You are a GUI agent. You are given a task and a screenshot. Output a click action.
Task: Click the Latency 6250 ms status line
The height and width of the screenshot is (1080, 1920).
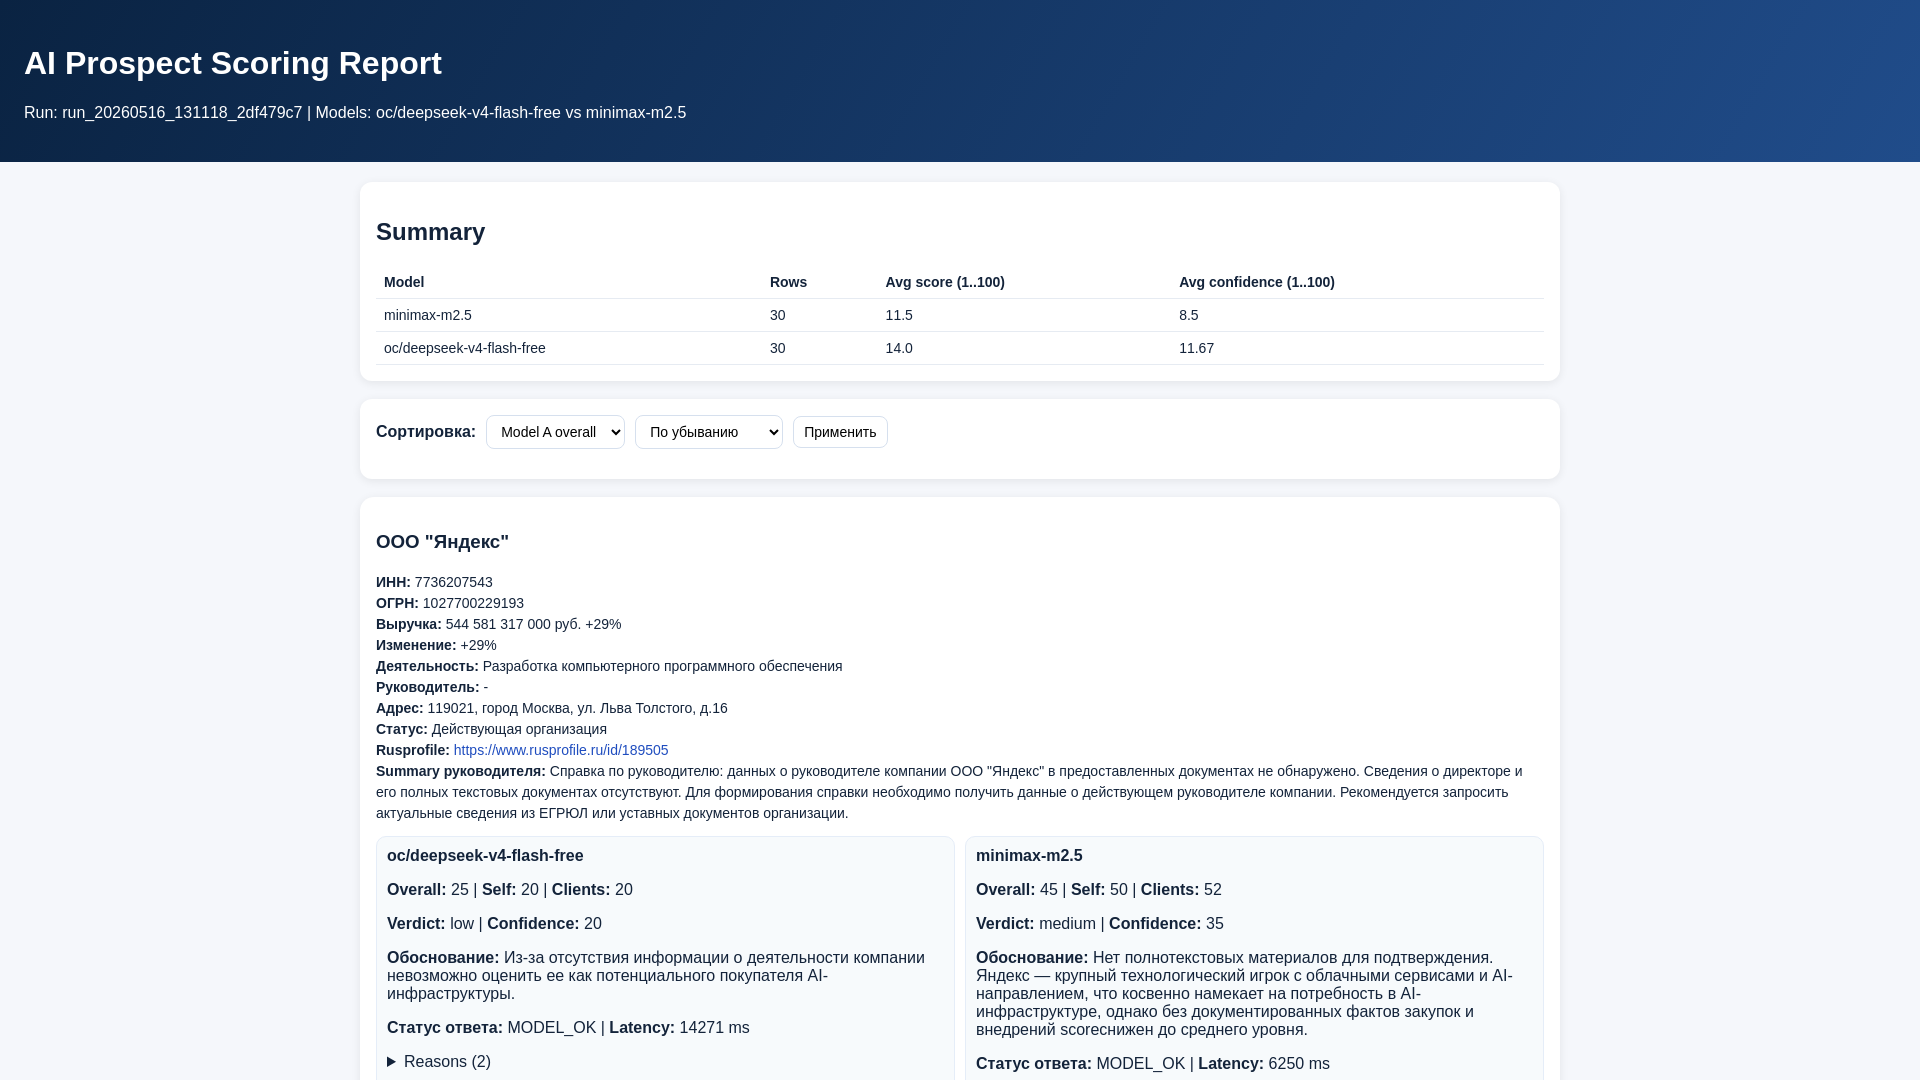tap(1153, 1064)
